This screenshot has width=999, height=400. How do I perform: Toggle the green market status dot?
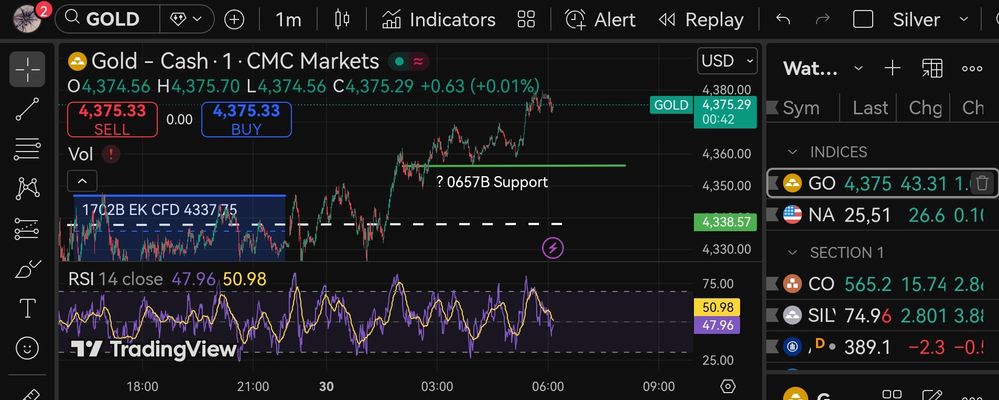399,61
